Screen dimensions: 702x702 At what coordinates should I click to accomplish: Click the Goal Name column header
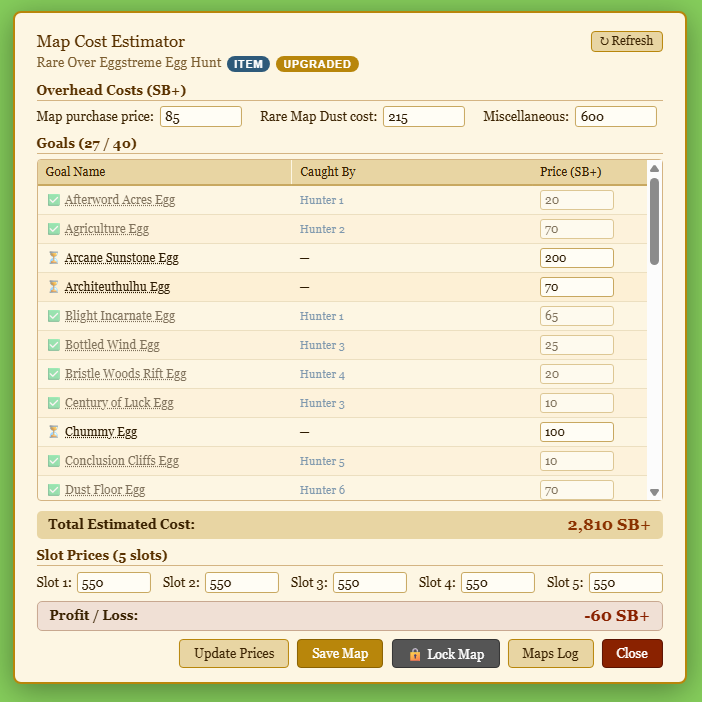click(x=164, y=172)
